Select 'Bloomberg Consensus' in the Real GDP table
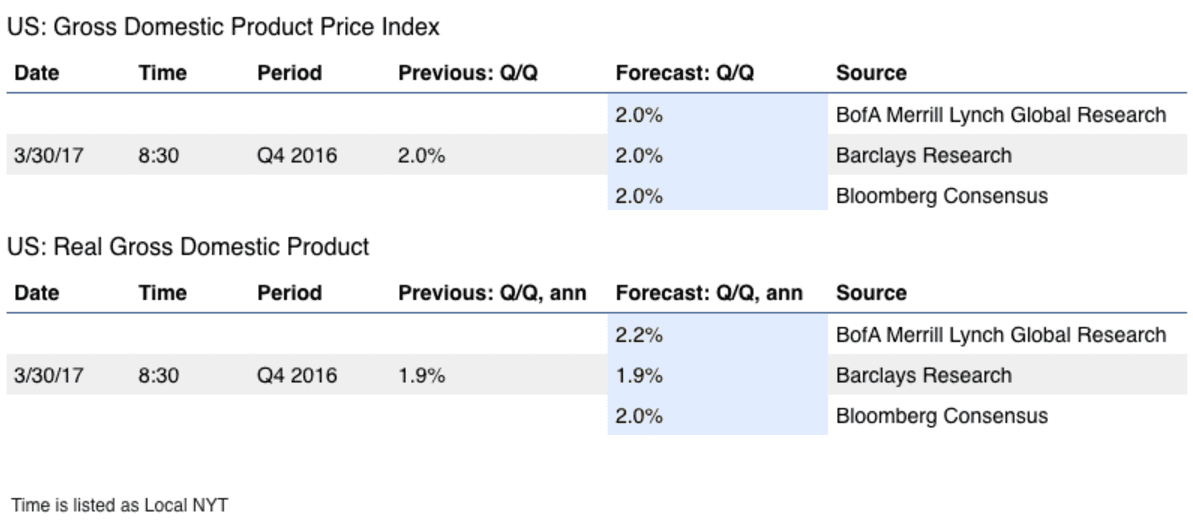1193x520 pixels. click(x=941, y=416)
